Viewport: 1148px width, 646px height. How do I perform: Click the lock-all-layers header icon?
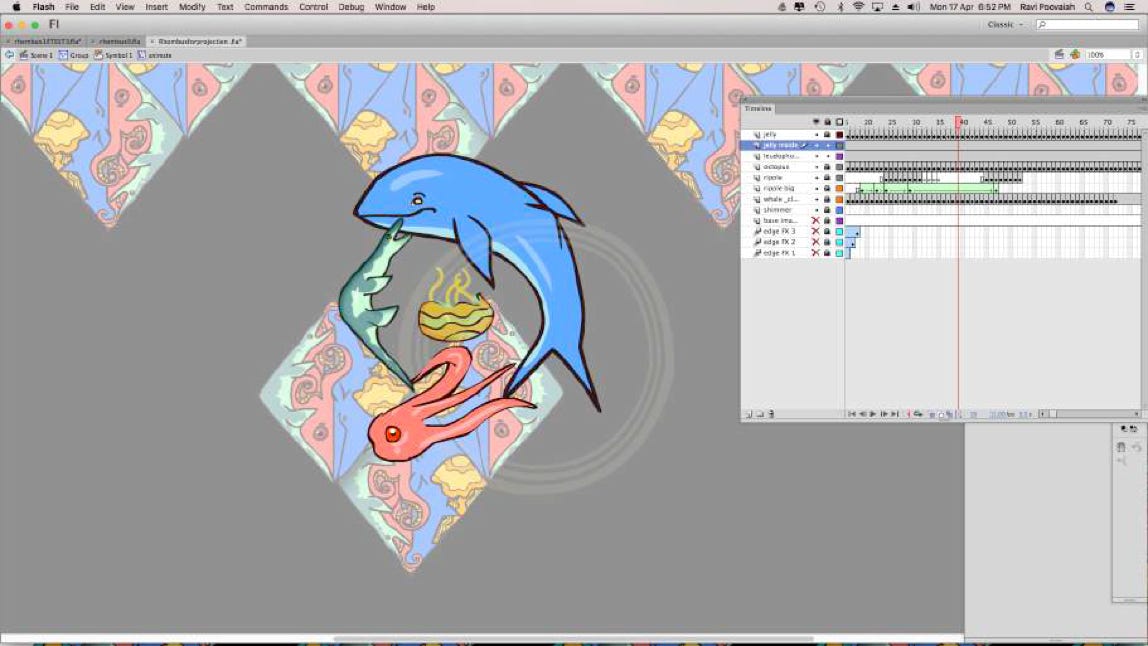[827, 122]
